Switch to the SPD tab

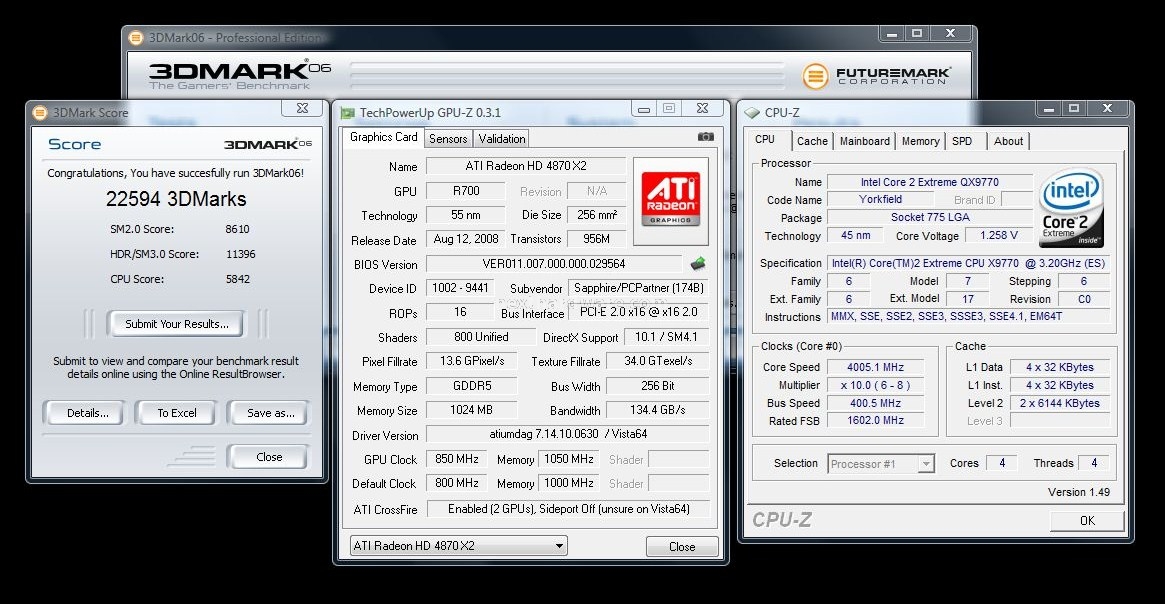click(962, 141)
